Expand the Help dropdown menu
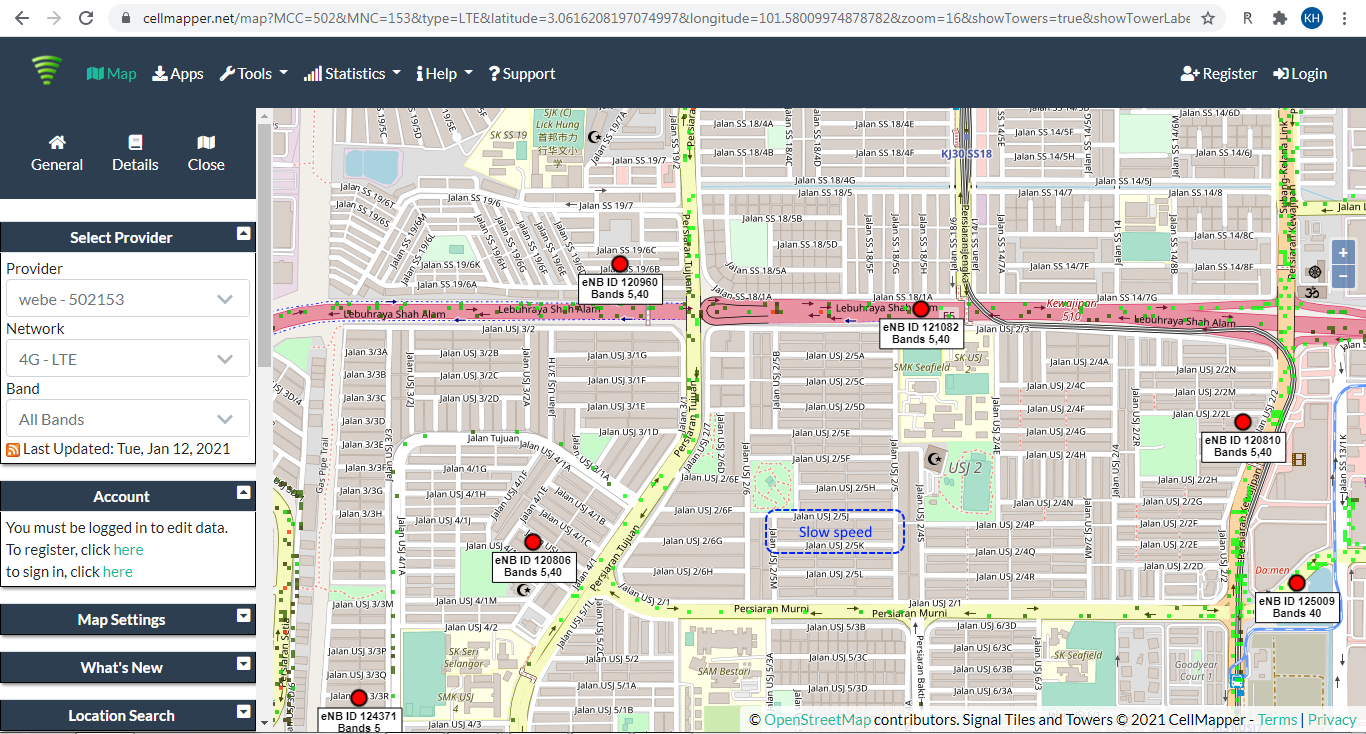This screenshot has width=1366, height=734. click(x=444, y=73)
